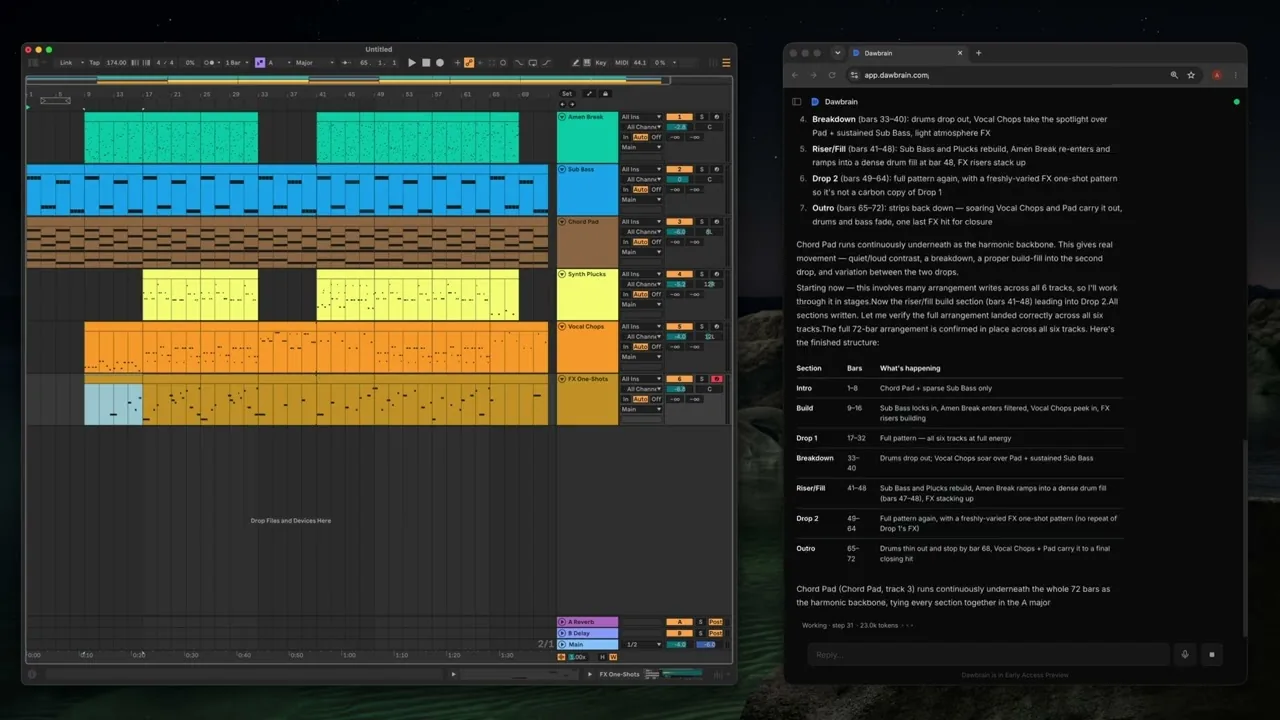
Task: Fold the Chord Pad track
Action: 562,222
